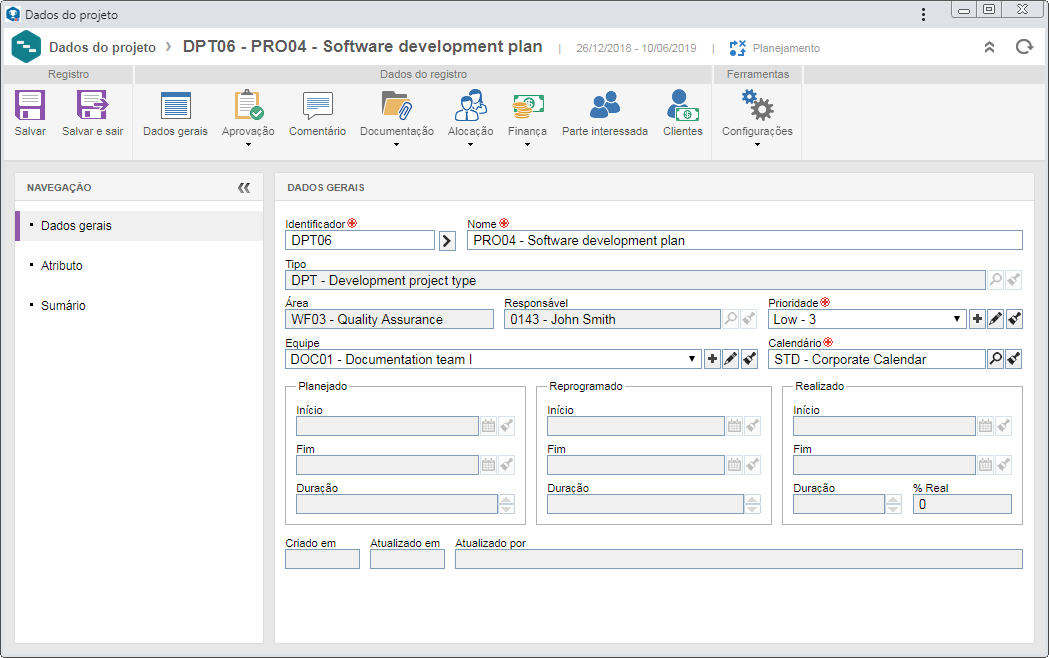Click the % Real input field
Viewport: 1049px width, 658px height.
click(x=962, y=504)
